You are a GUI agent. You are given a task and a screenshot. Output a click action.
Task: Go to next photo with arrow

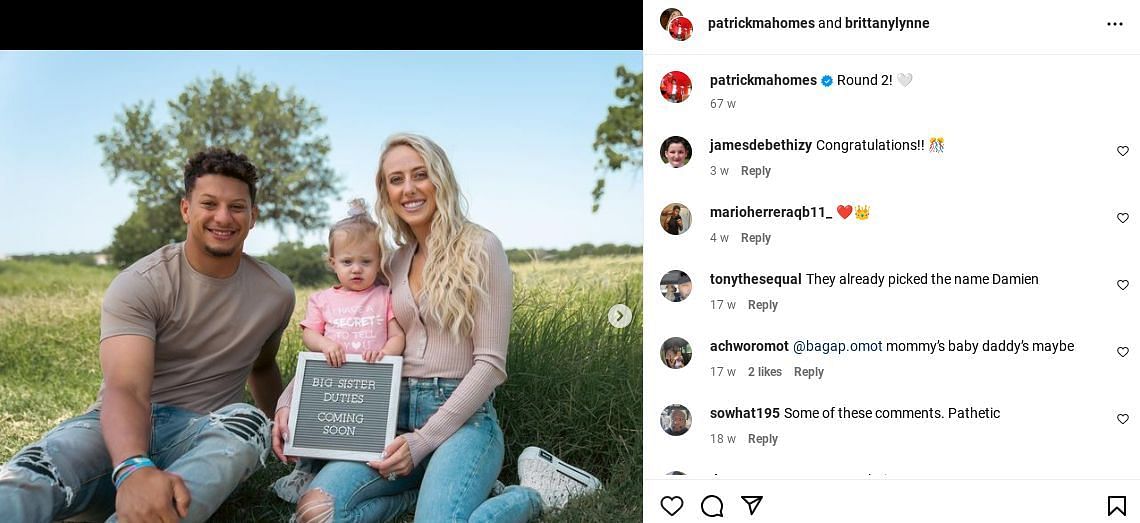(619, 316)
